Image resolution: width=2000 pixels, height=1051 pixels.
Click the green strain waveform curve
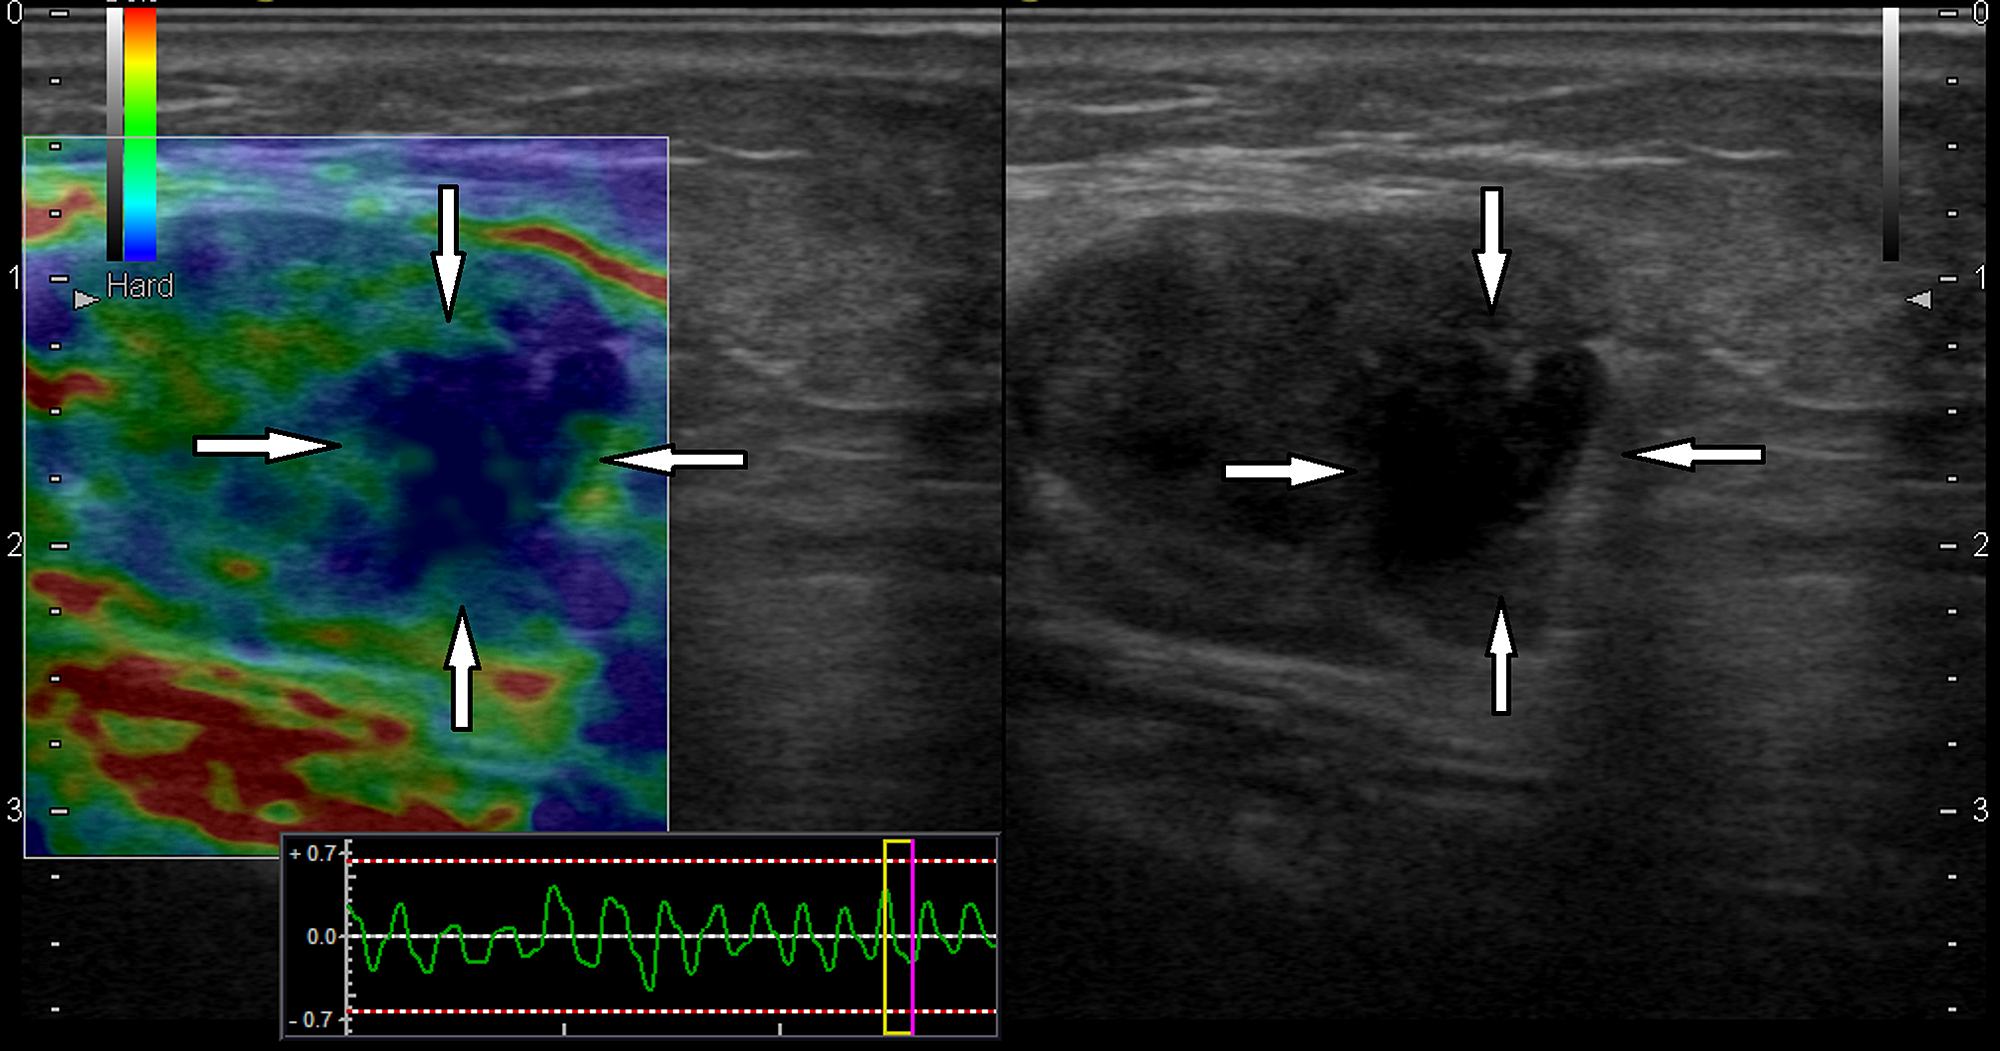click(671, 939)
